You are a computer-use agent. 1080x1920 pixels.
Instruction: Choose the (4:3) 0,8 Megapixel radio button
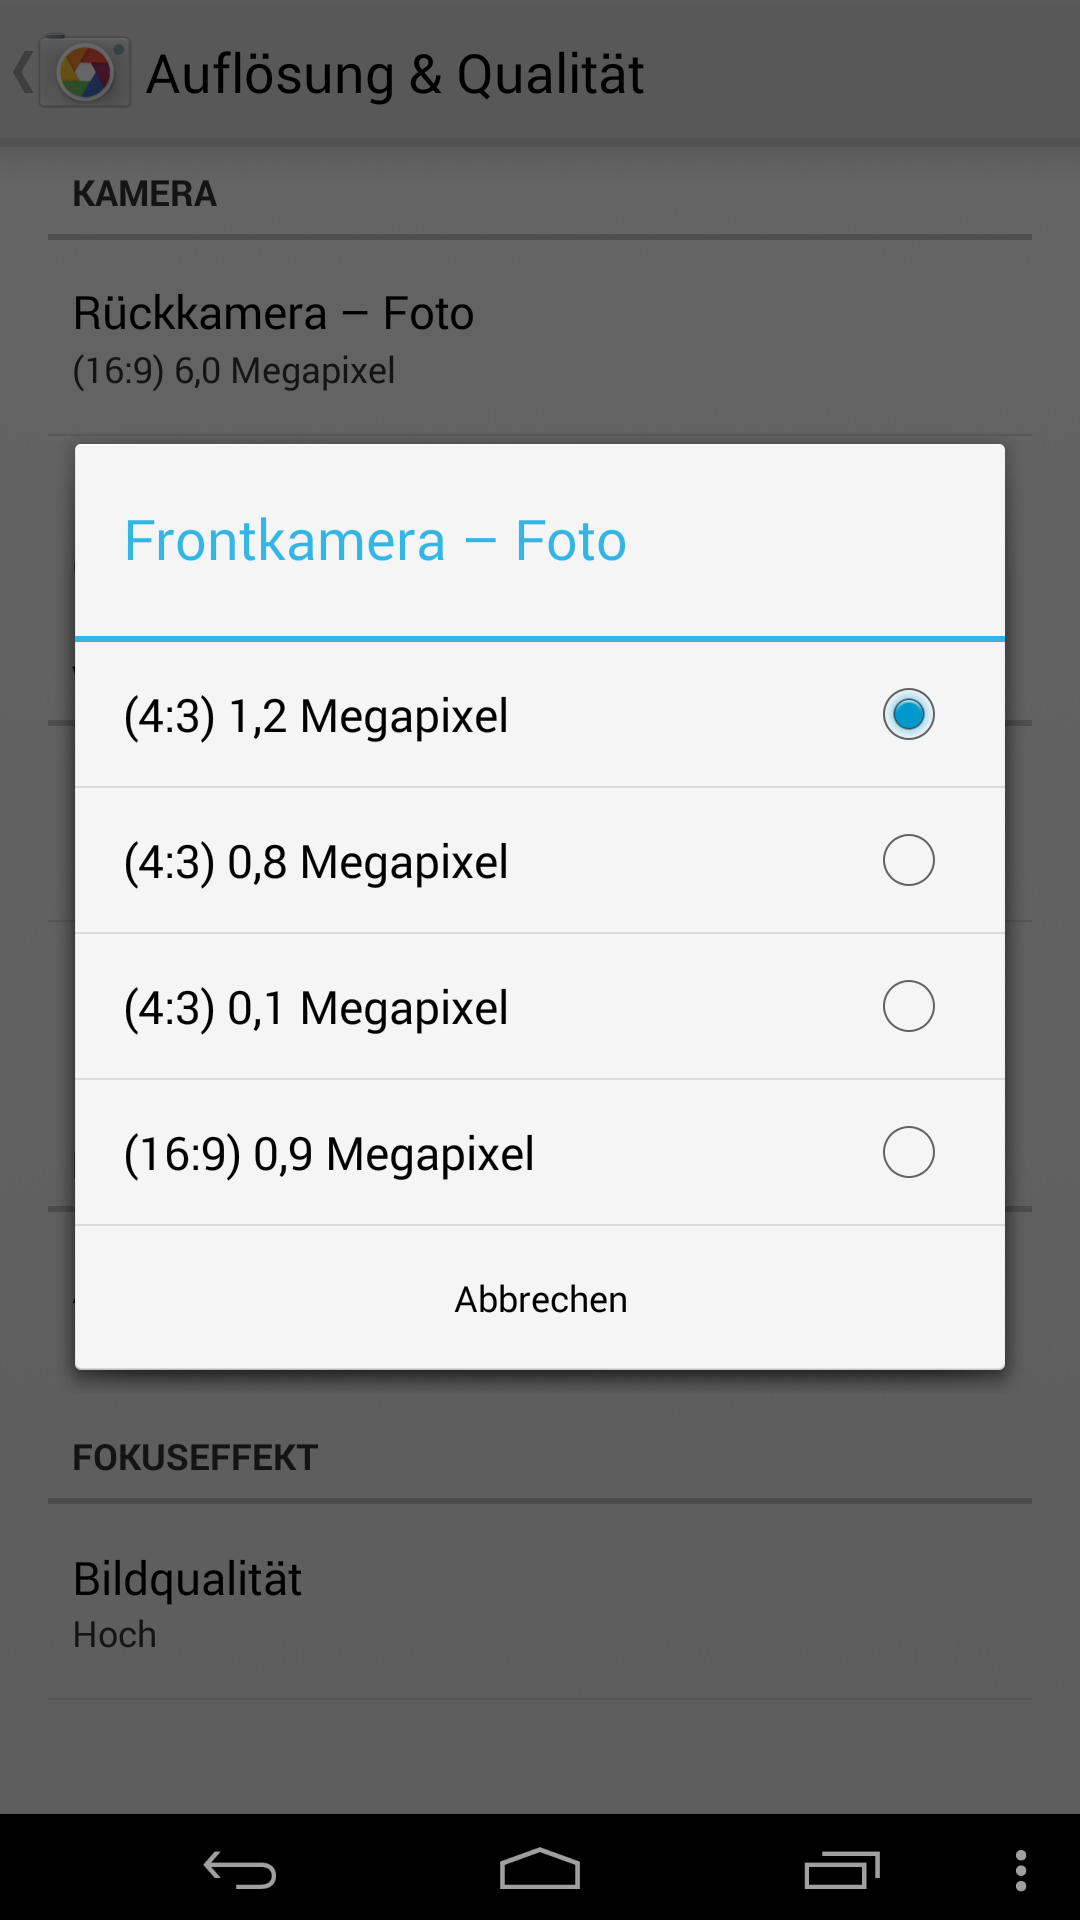tap(908, 860)
